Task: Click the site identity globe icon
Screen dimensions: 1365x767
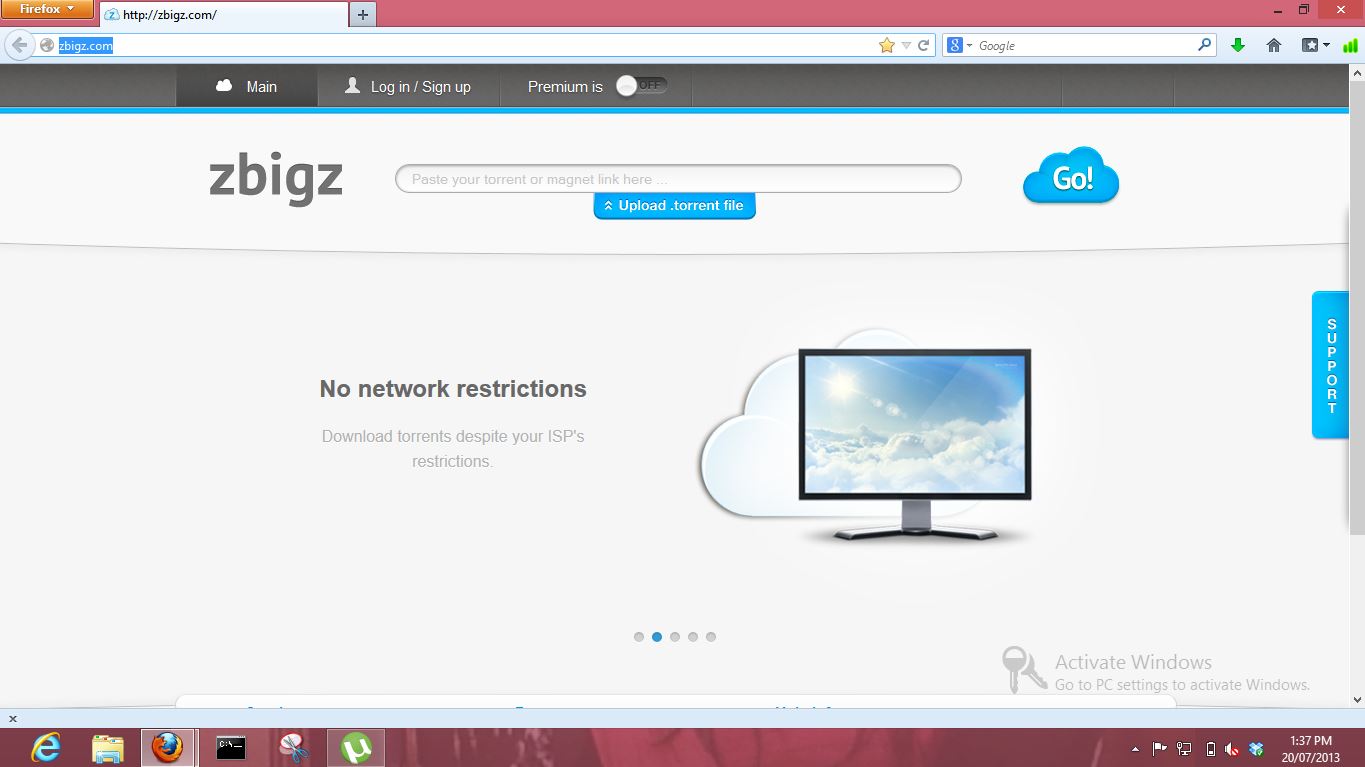Action: point(46,45)
